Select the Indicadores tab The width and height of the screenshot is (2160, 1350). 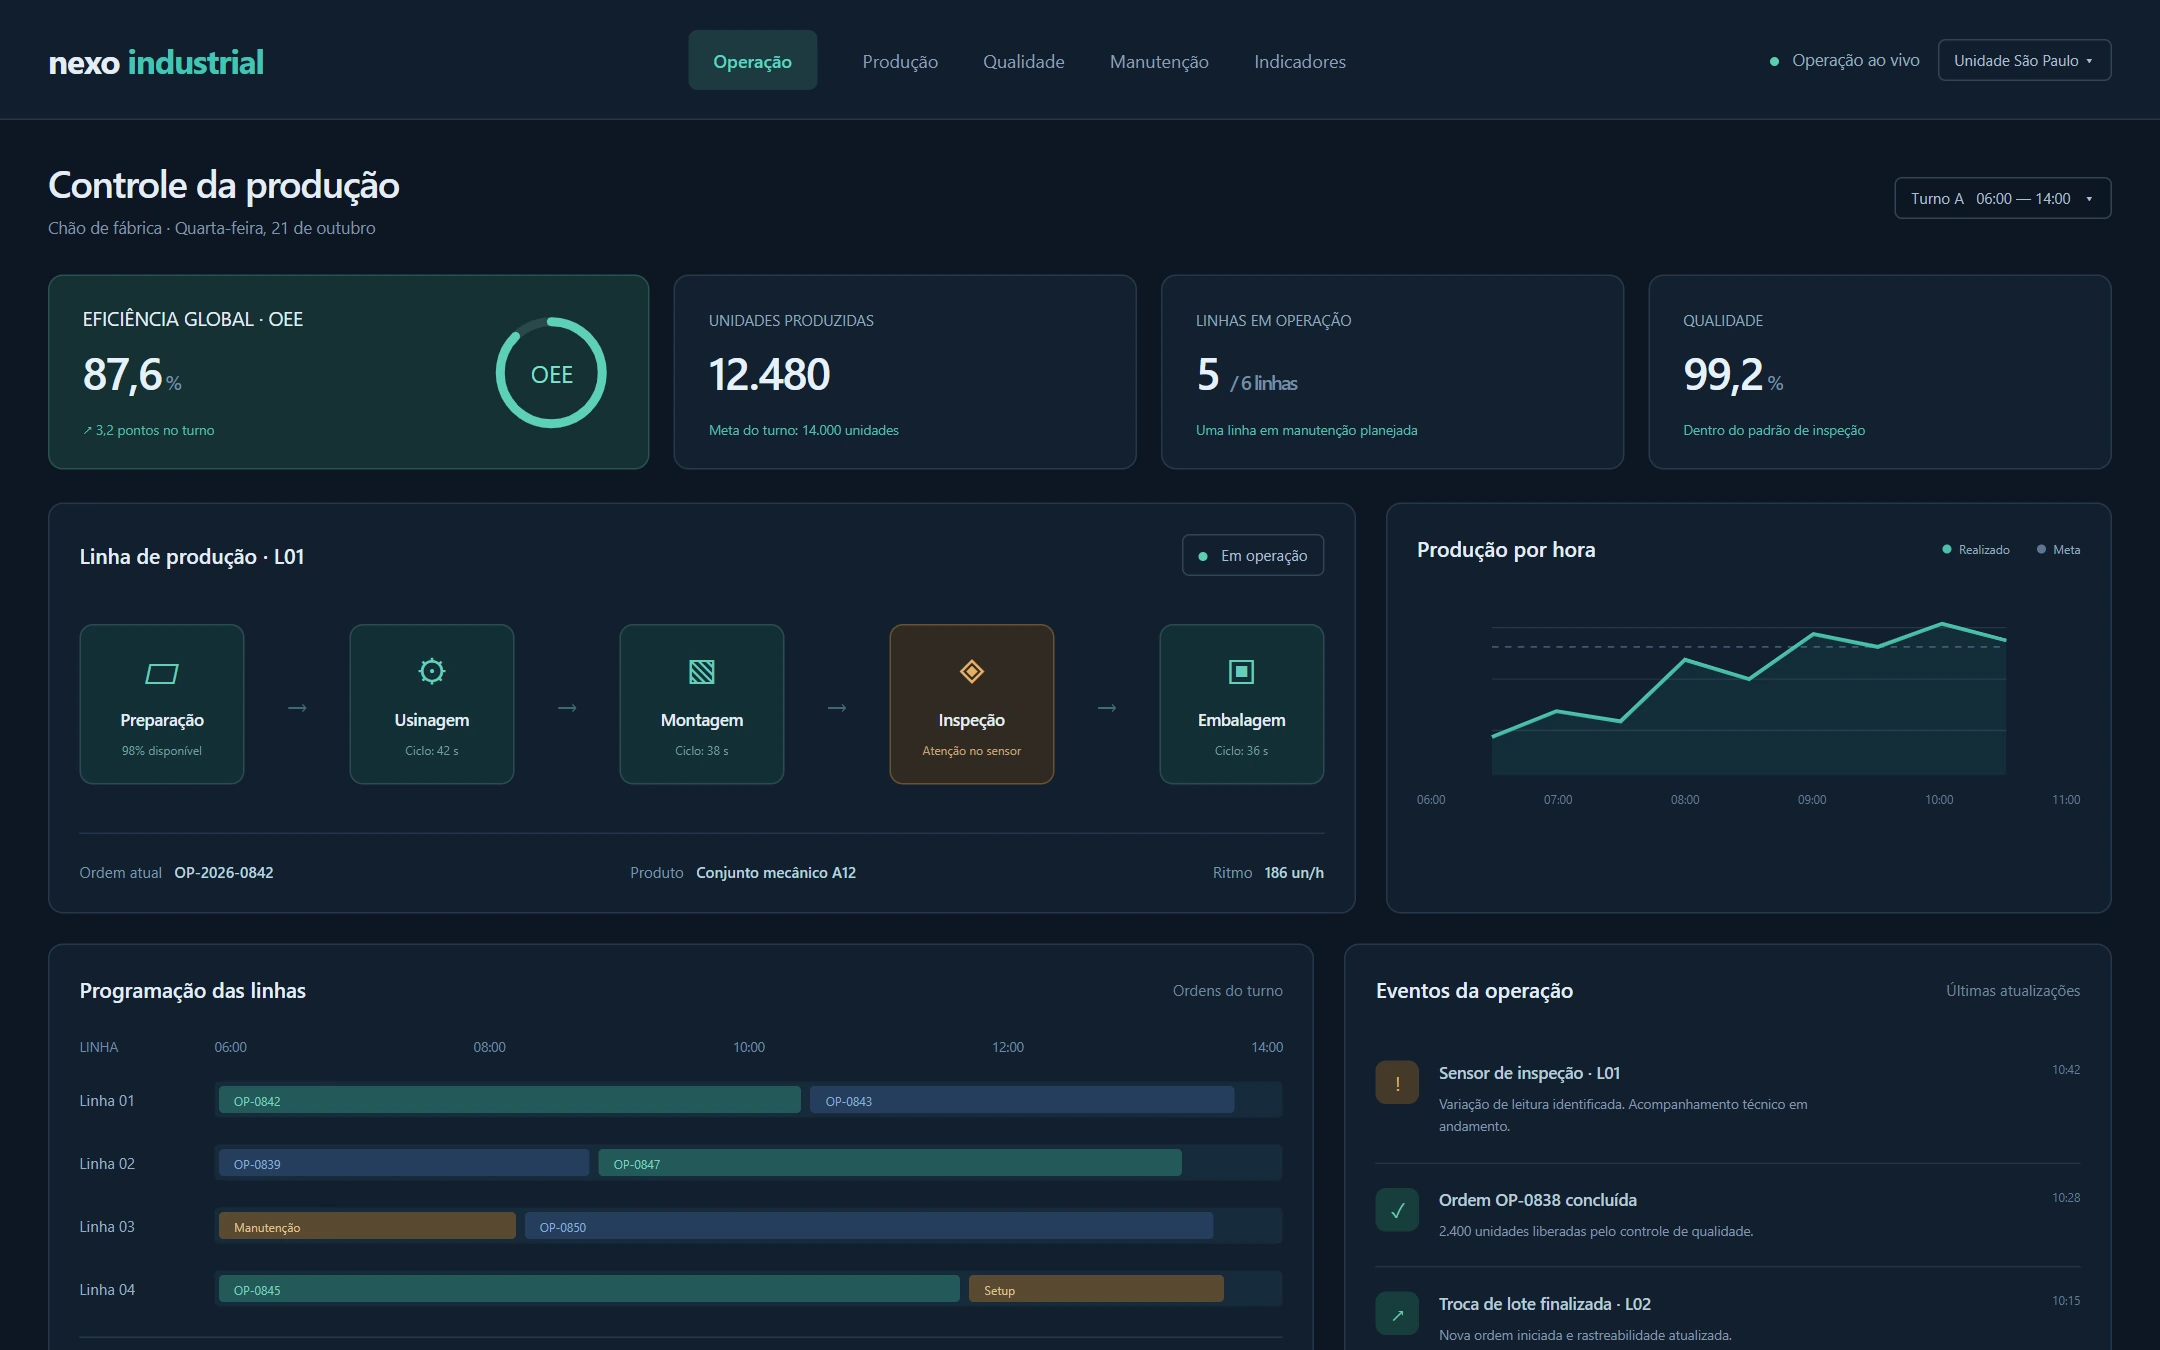[1299, 61]
